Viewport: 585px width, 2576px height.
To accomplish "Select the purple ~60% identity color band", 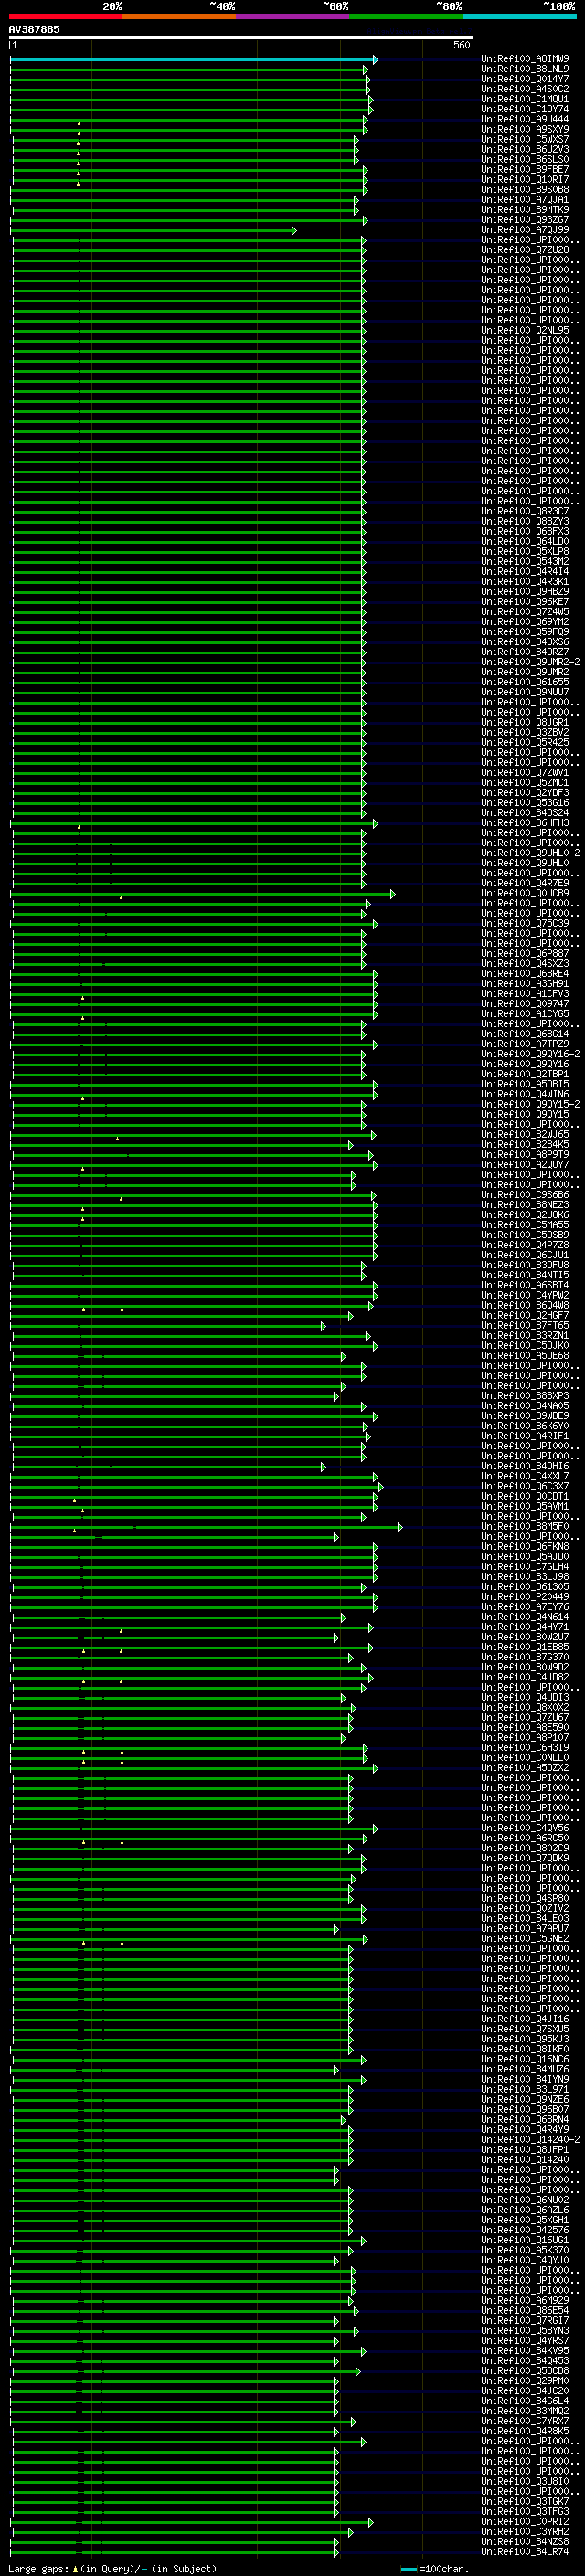I will pyautogui.click(x=293, y=16).
